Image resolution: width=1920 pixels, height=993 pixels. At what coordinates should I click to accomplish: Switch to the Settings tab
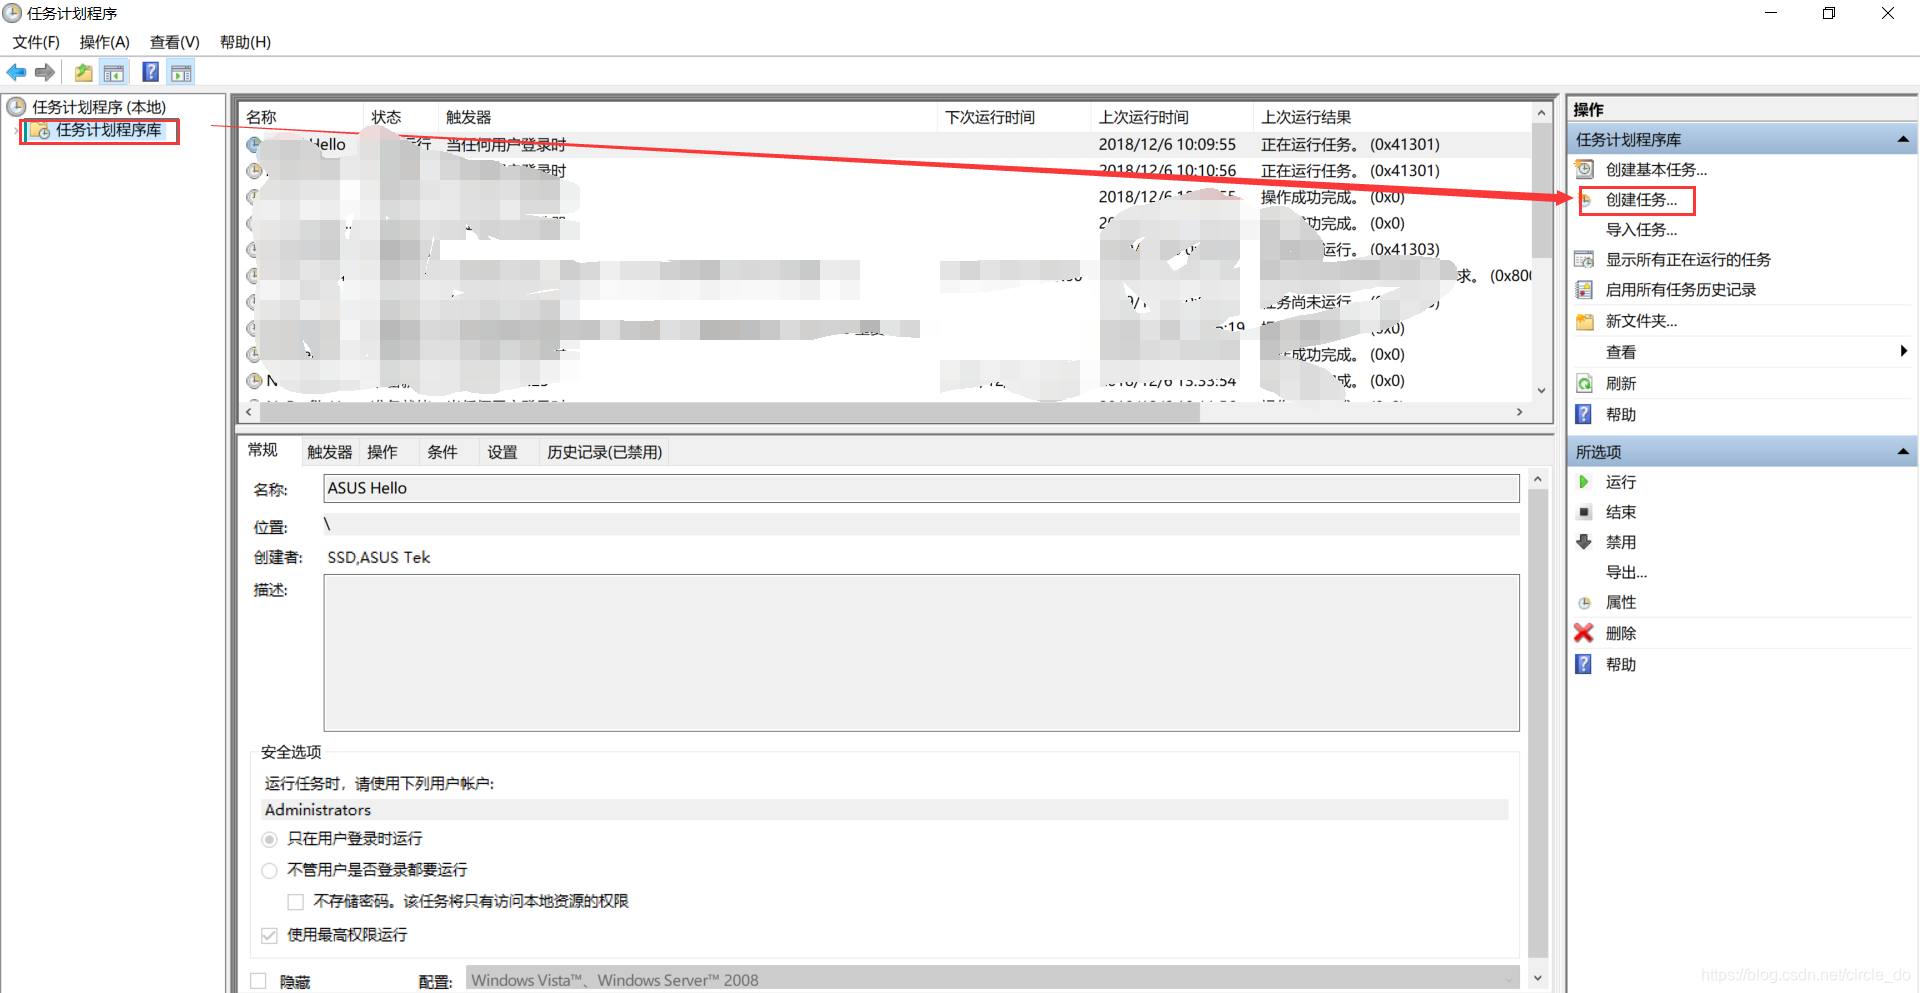pos(502,452)
